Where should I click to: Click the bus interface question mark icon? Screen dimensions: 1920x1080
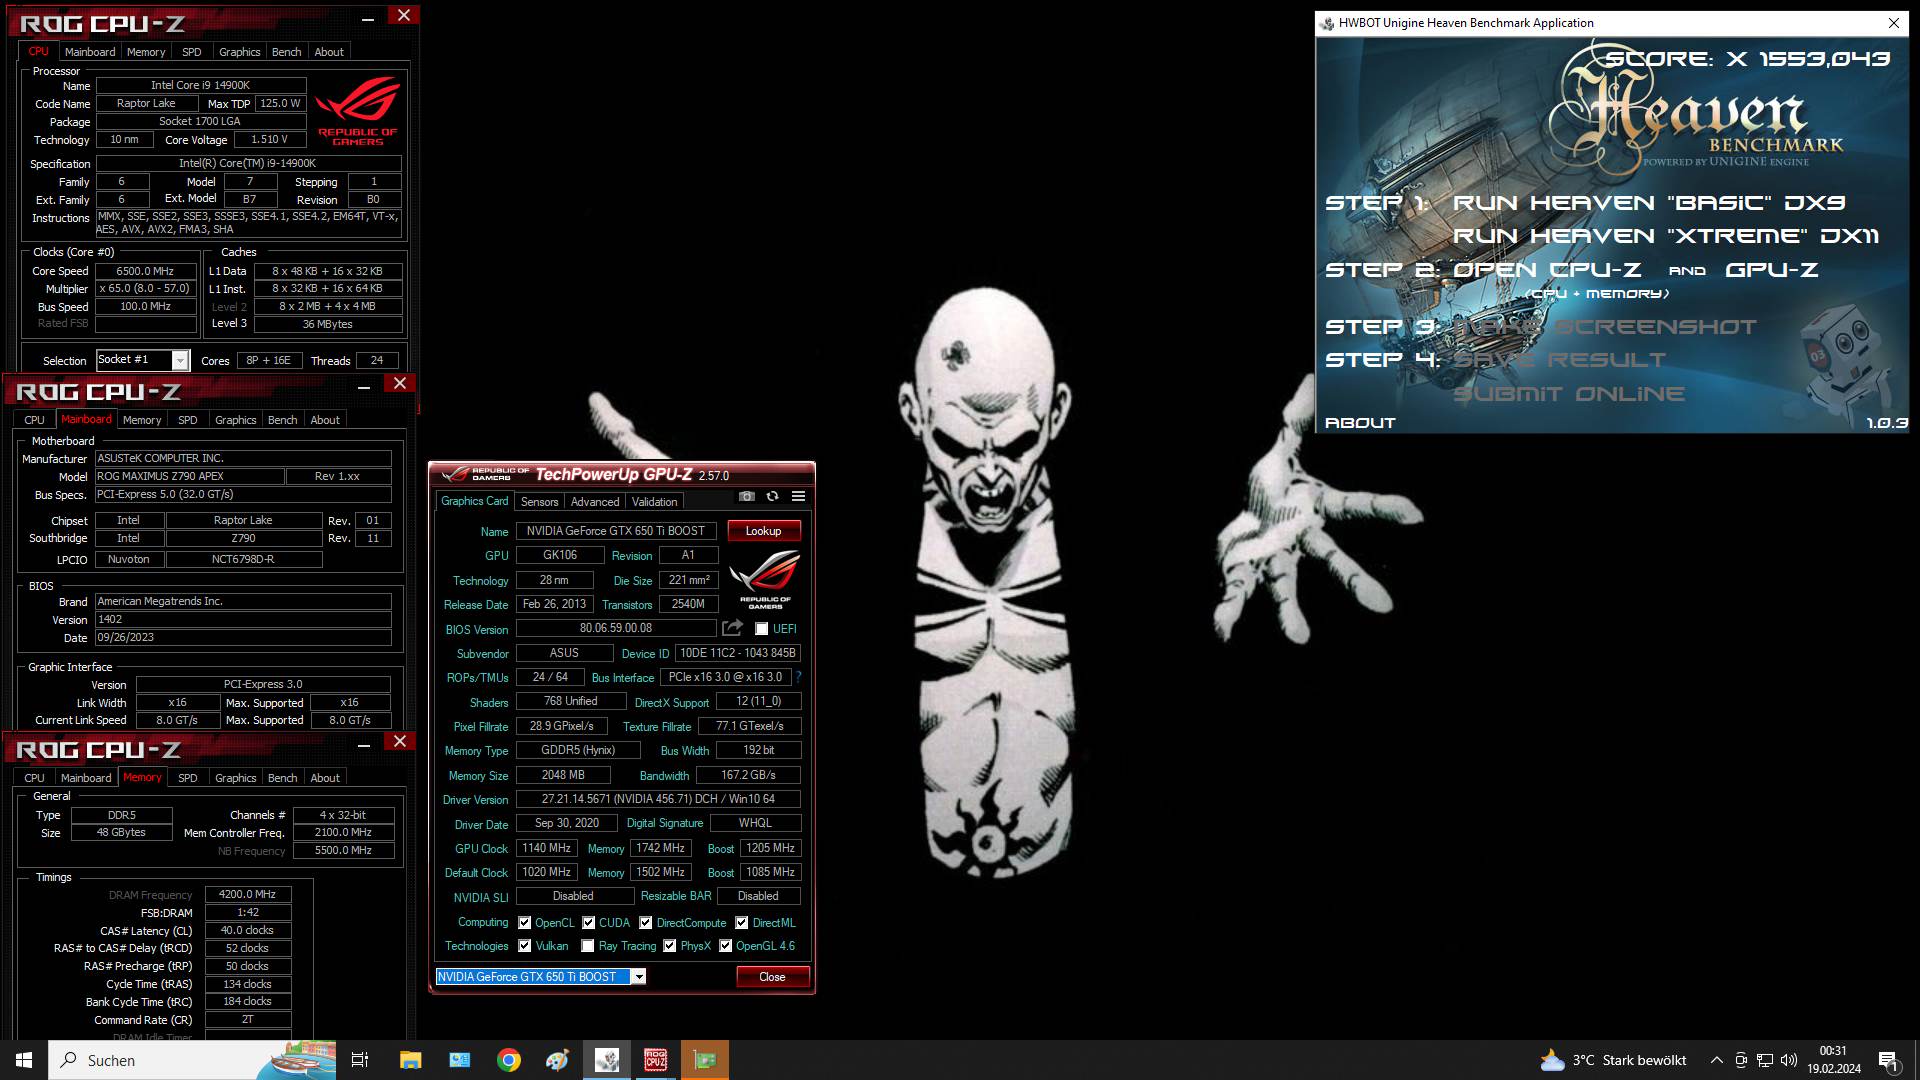click(799, 677)
